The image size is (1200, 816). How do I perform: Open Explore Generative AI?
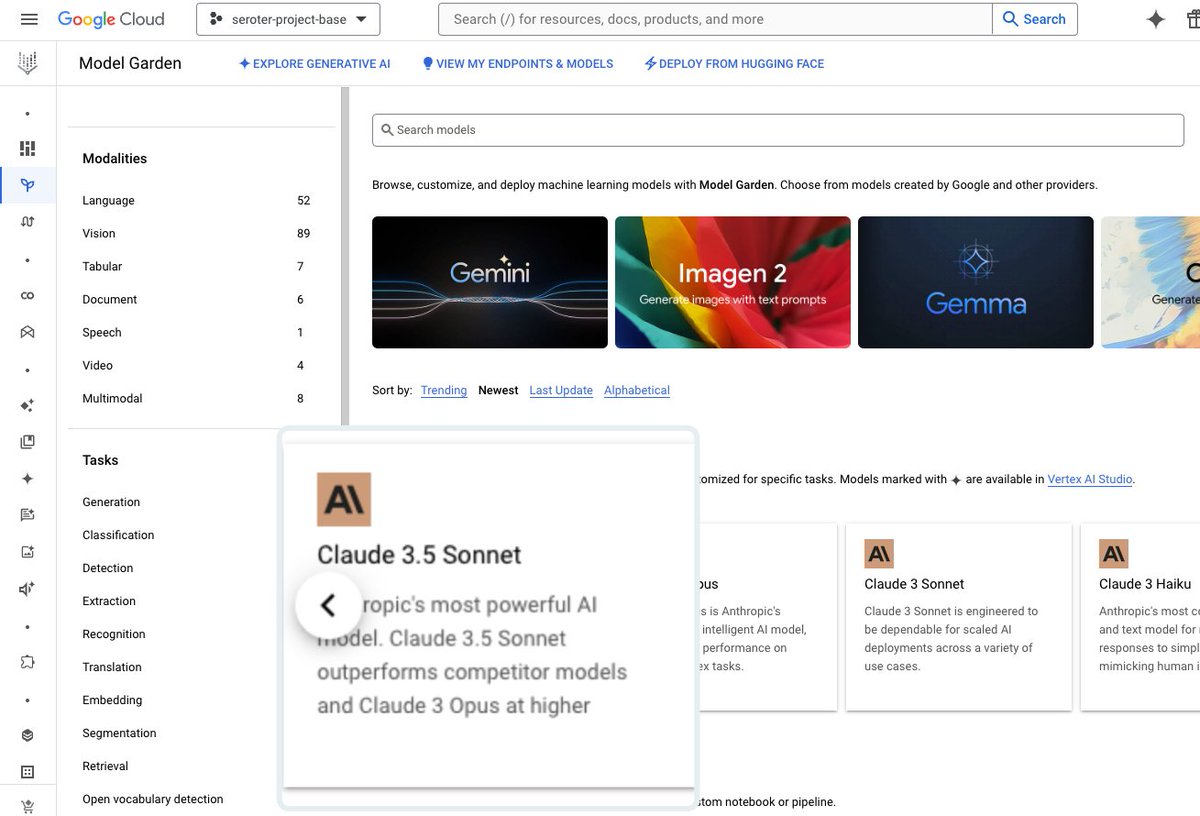314,64
